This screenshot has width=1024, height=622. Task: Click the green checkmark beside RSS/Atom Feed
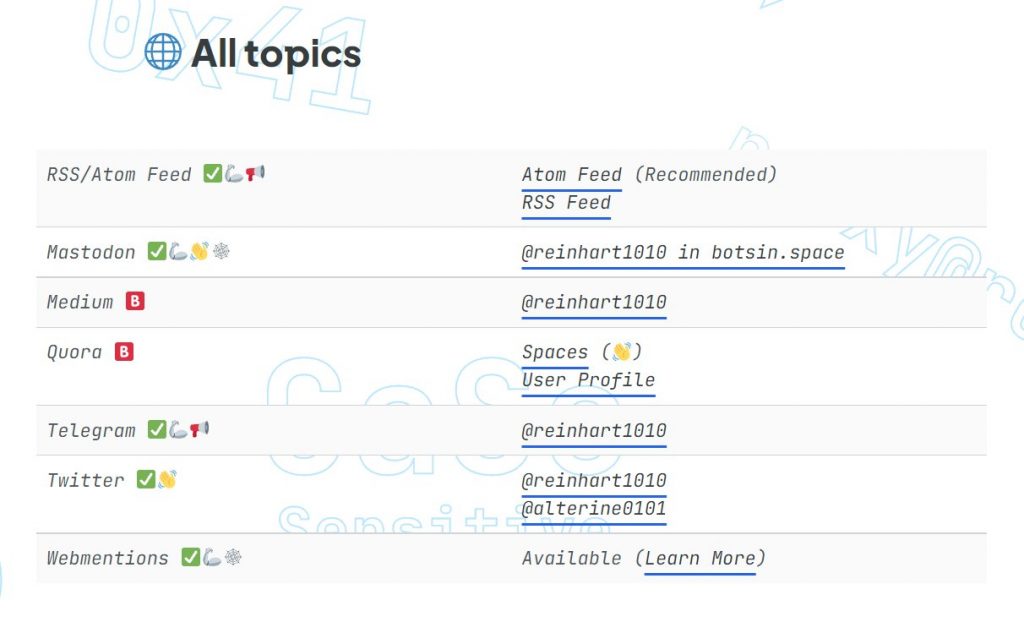(212, 174)
